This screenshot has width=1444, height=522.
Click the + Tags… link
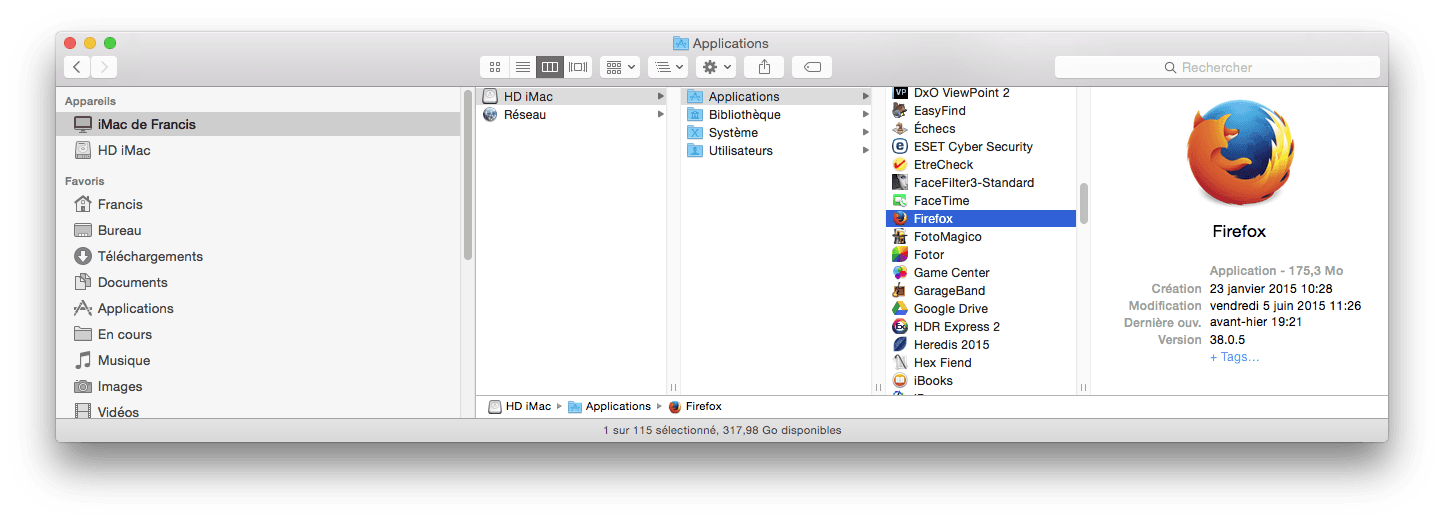1234,357
